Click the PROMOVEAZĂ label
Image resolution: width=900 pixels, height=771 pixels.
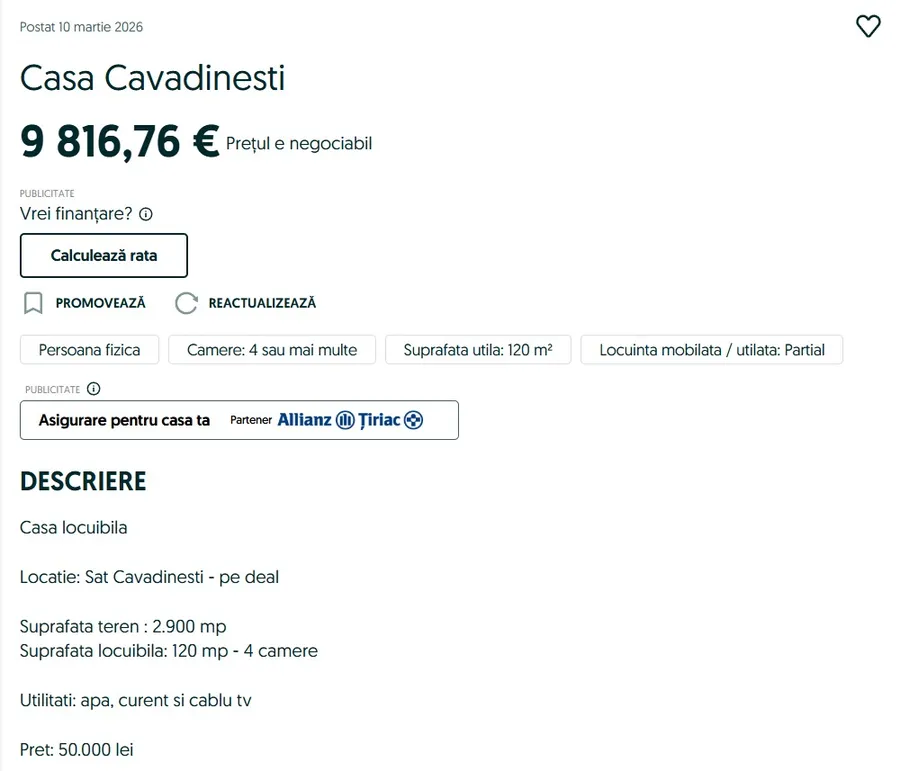click(x=100, y=303)
